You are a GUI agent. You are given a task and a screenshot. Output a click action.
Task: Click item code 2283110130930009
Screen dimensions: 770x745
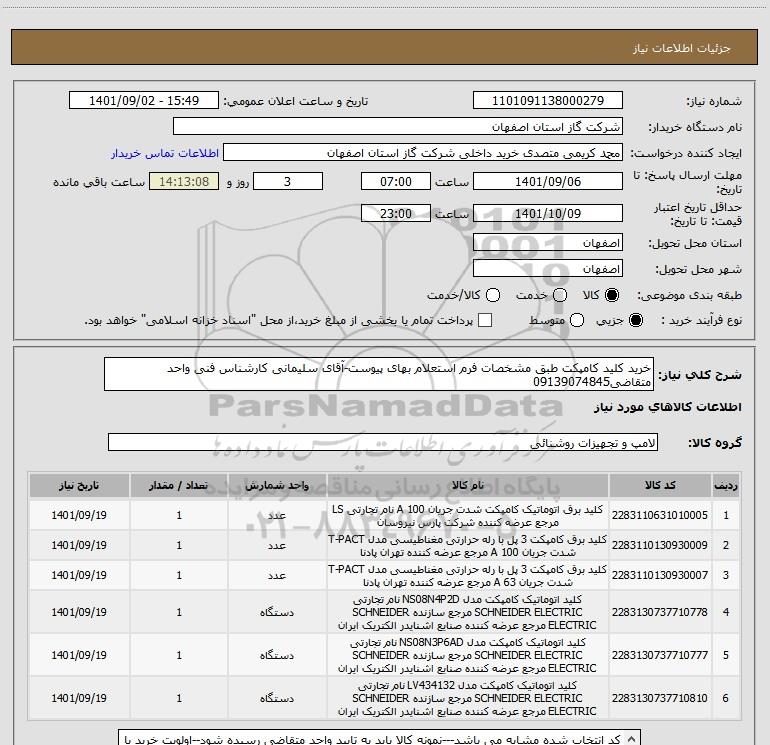pyautogui.click(x=660, y=545)
